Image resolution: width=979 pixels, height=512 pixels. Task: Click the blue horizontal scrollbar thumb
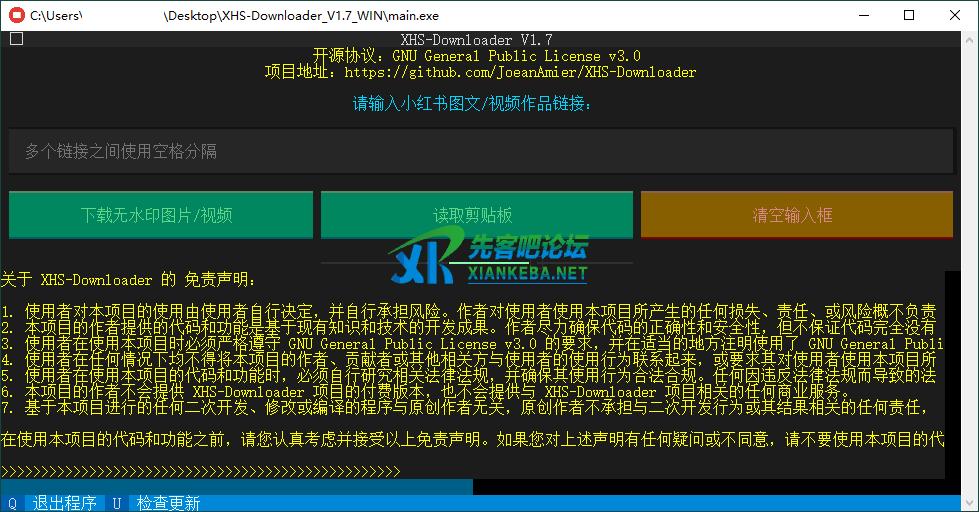[236, 487]
